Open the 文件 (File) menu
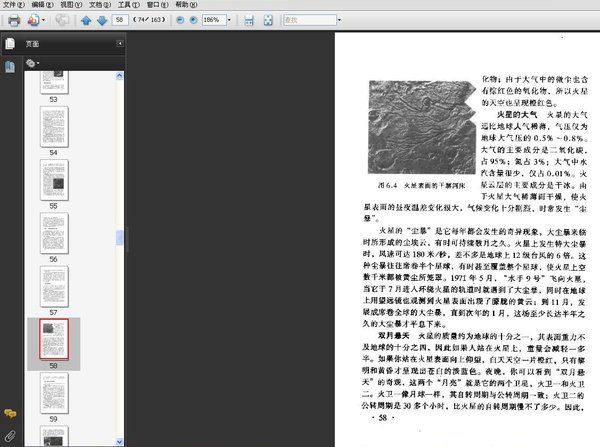Viewport: 600px width, 447px height. (x=13, y=5)
